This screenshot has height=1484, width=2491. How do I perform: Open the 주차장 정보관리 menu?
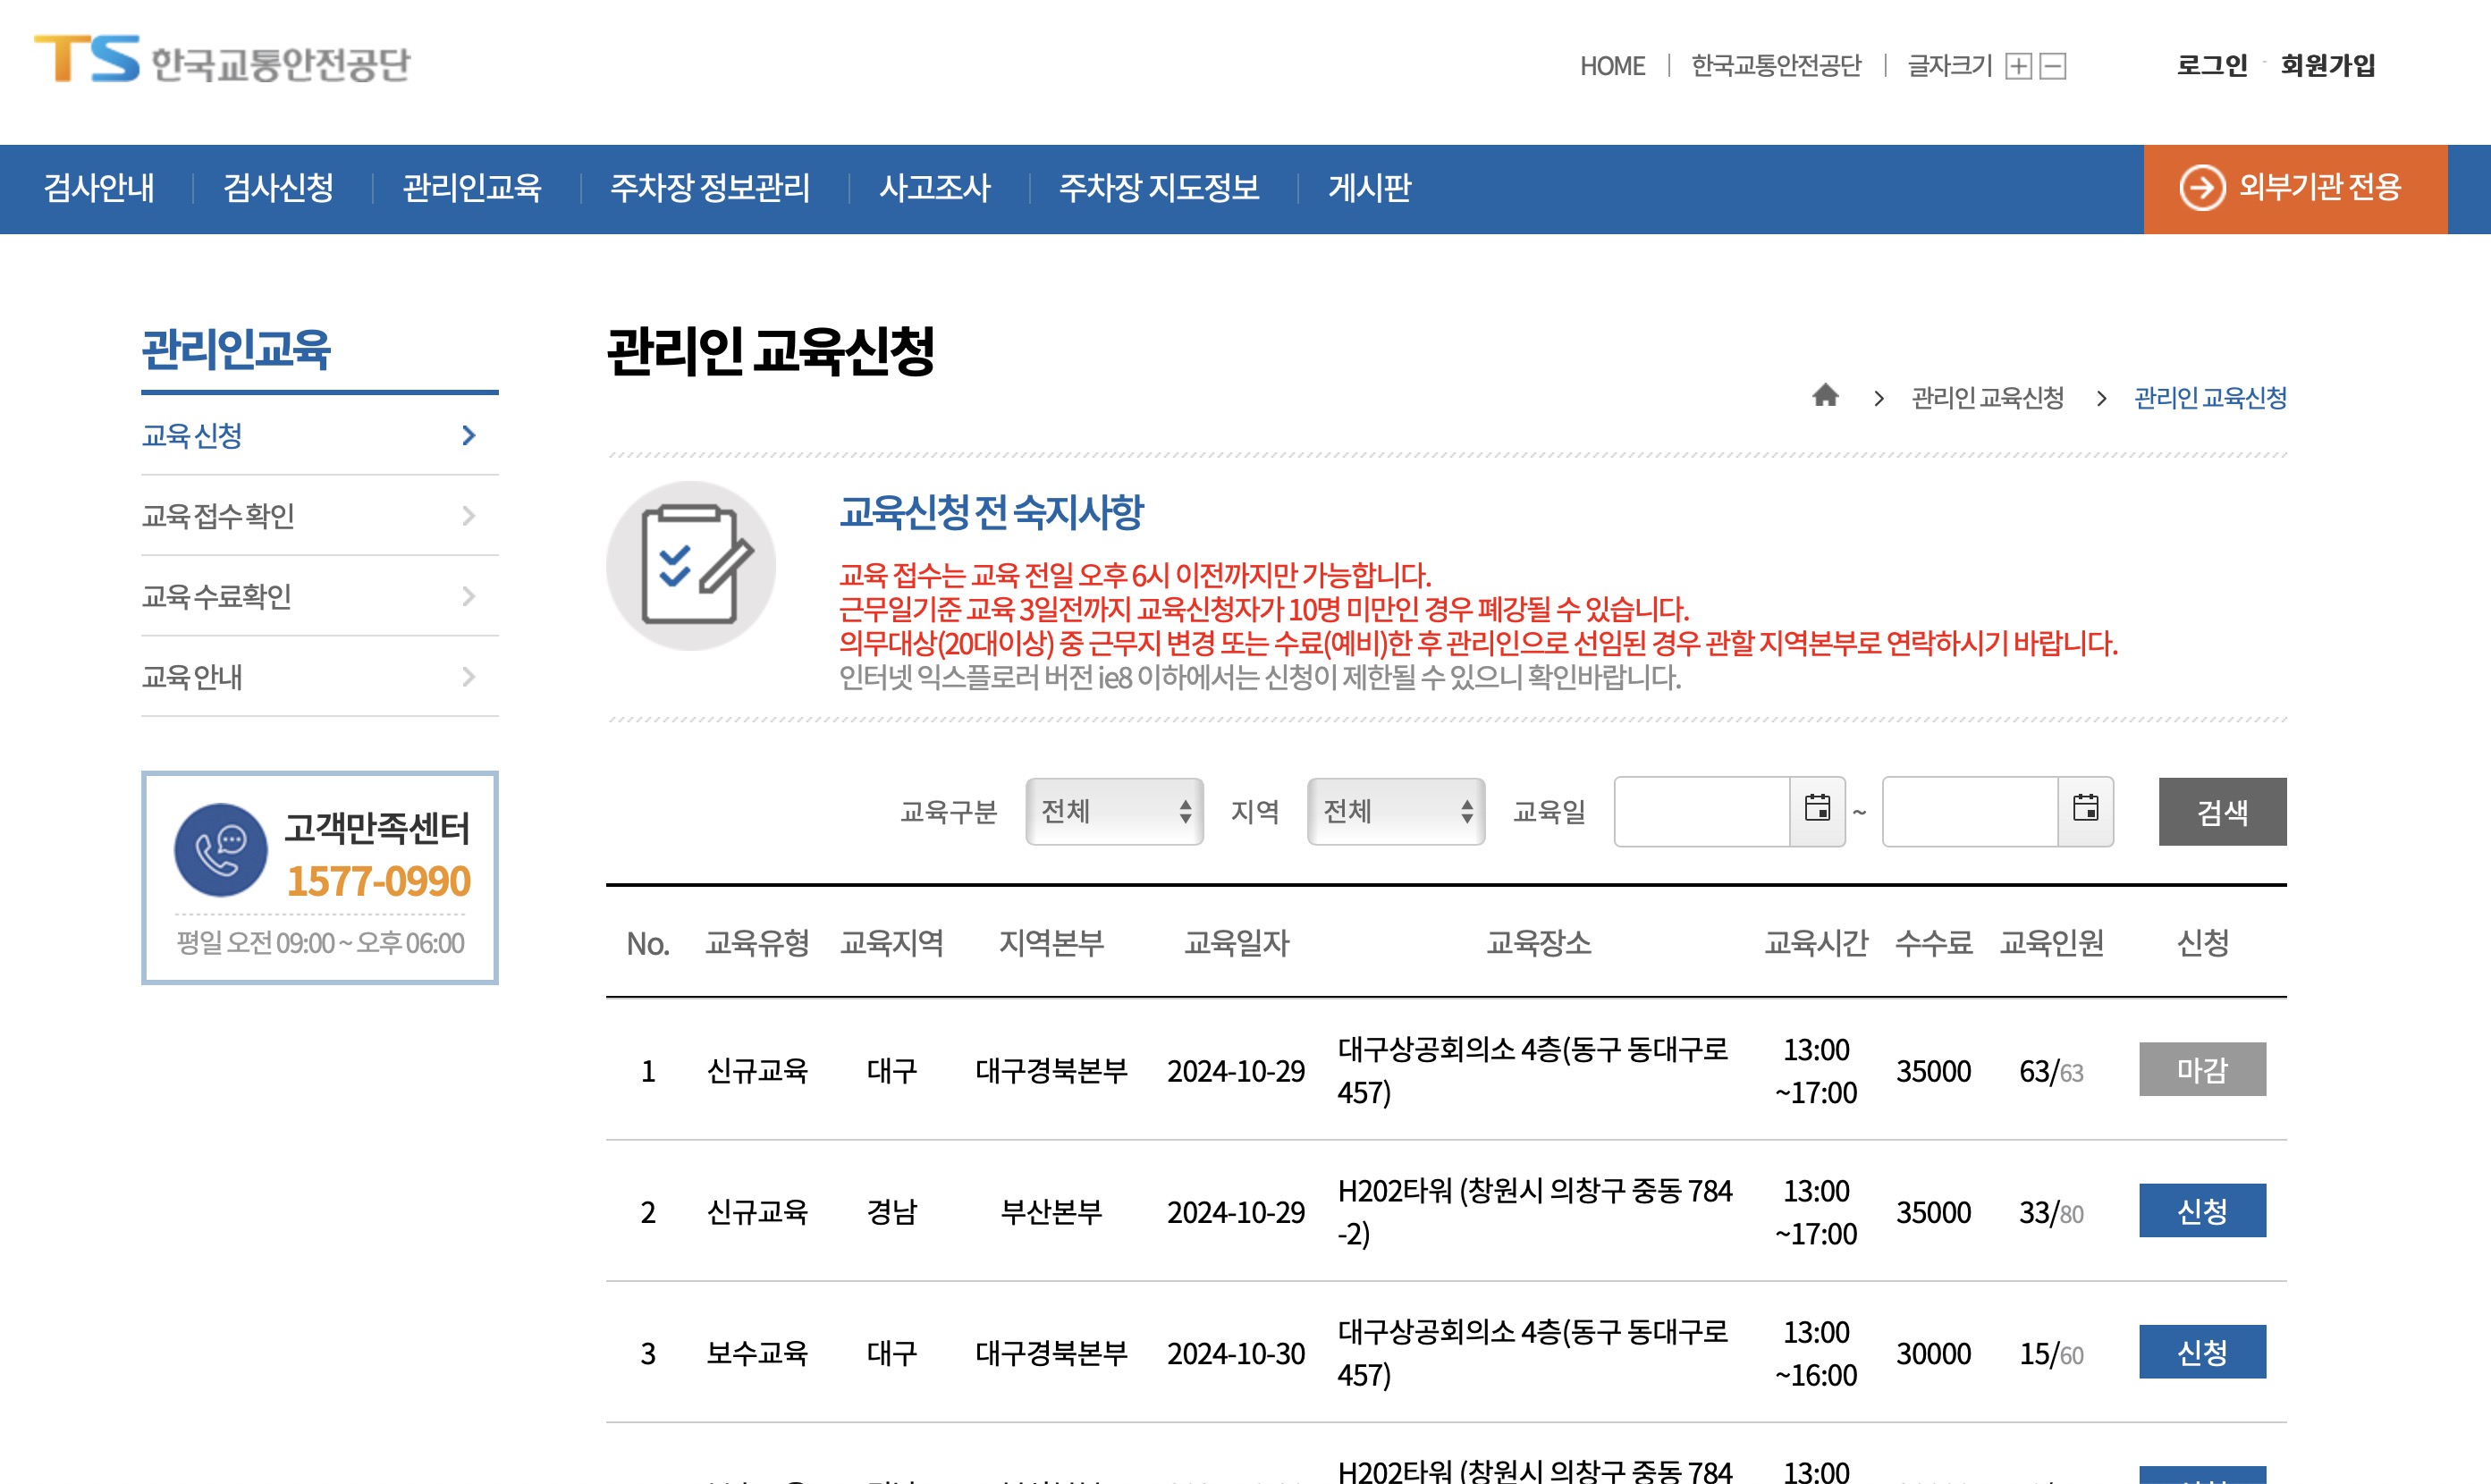[x=712, y=189]
